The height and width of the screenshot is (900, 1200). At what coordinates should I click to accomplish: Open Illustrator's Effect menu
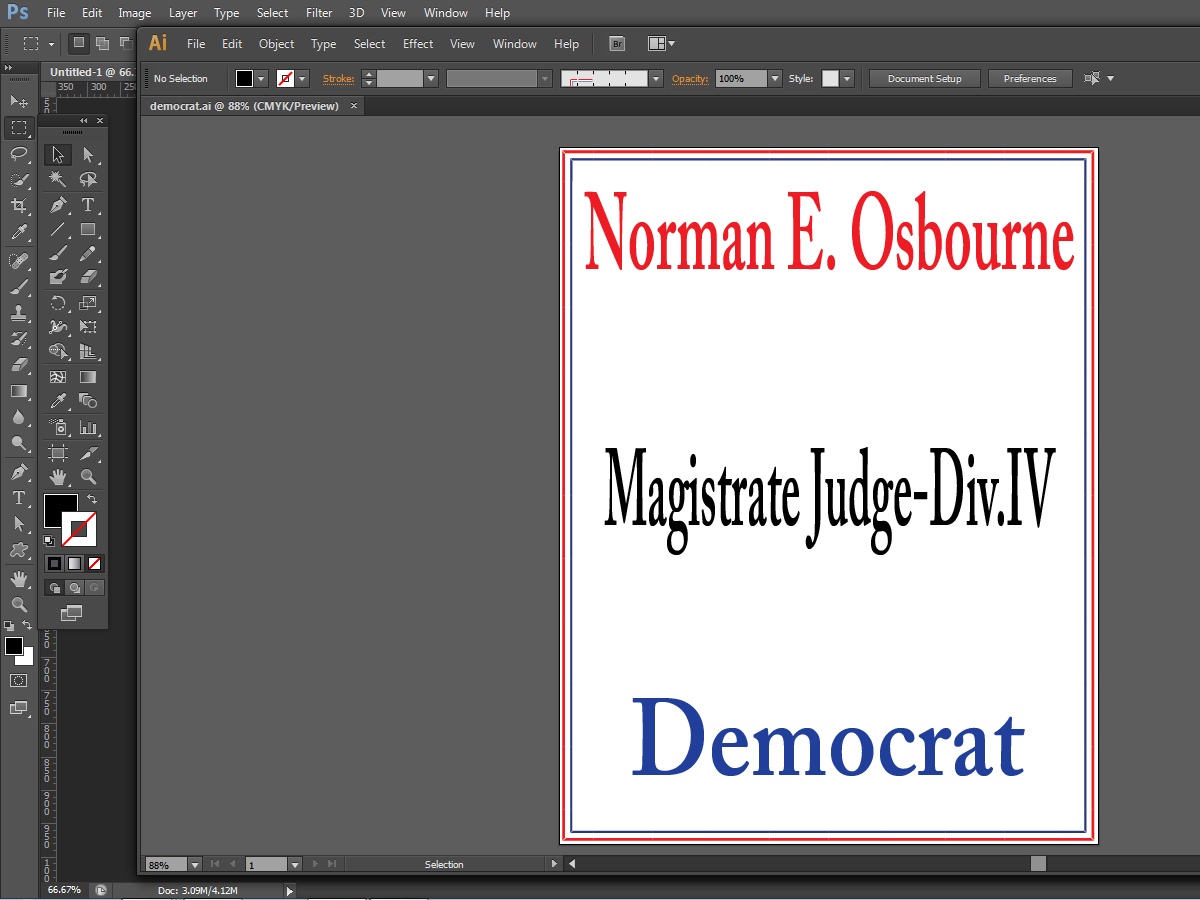[418, 44]
